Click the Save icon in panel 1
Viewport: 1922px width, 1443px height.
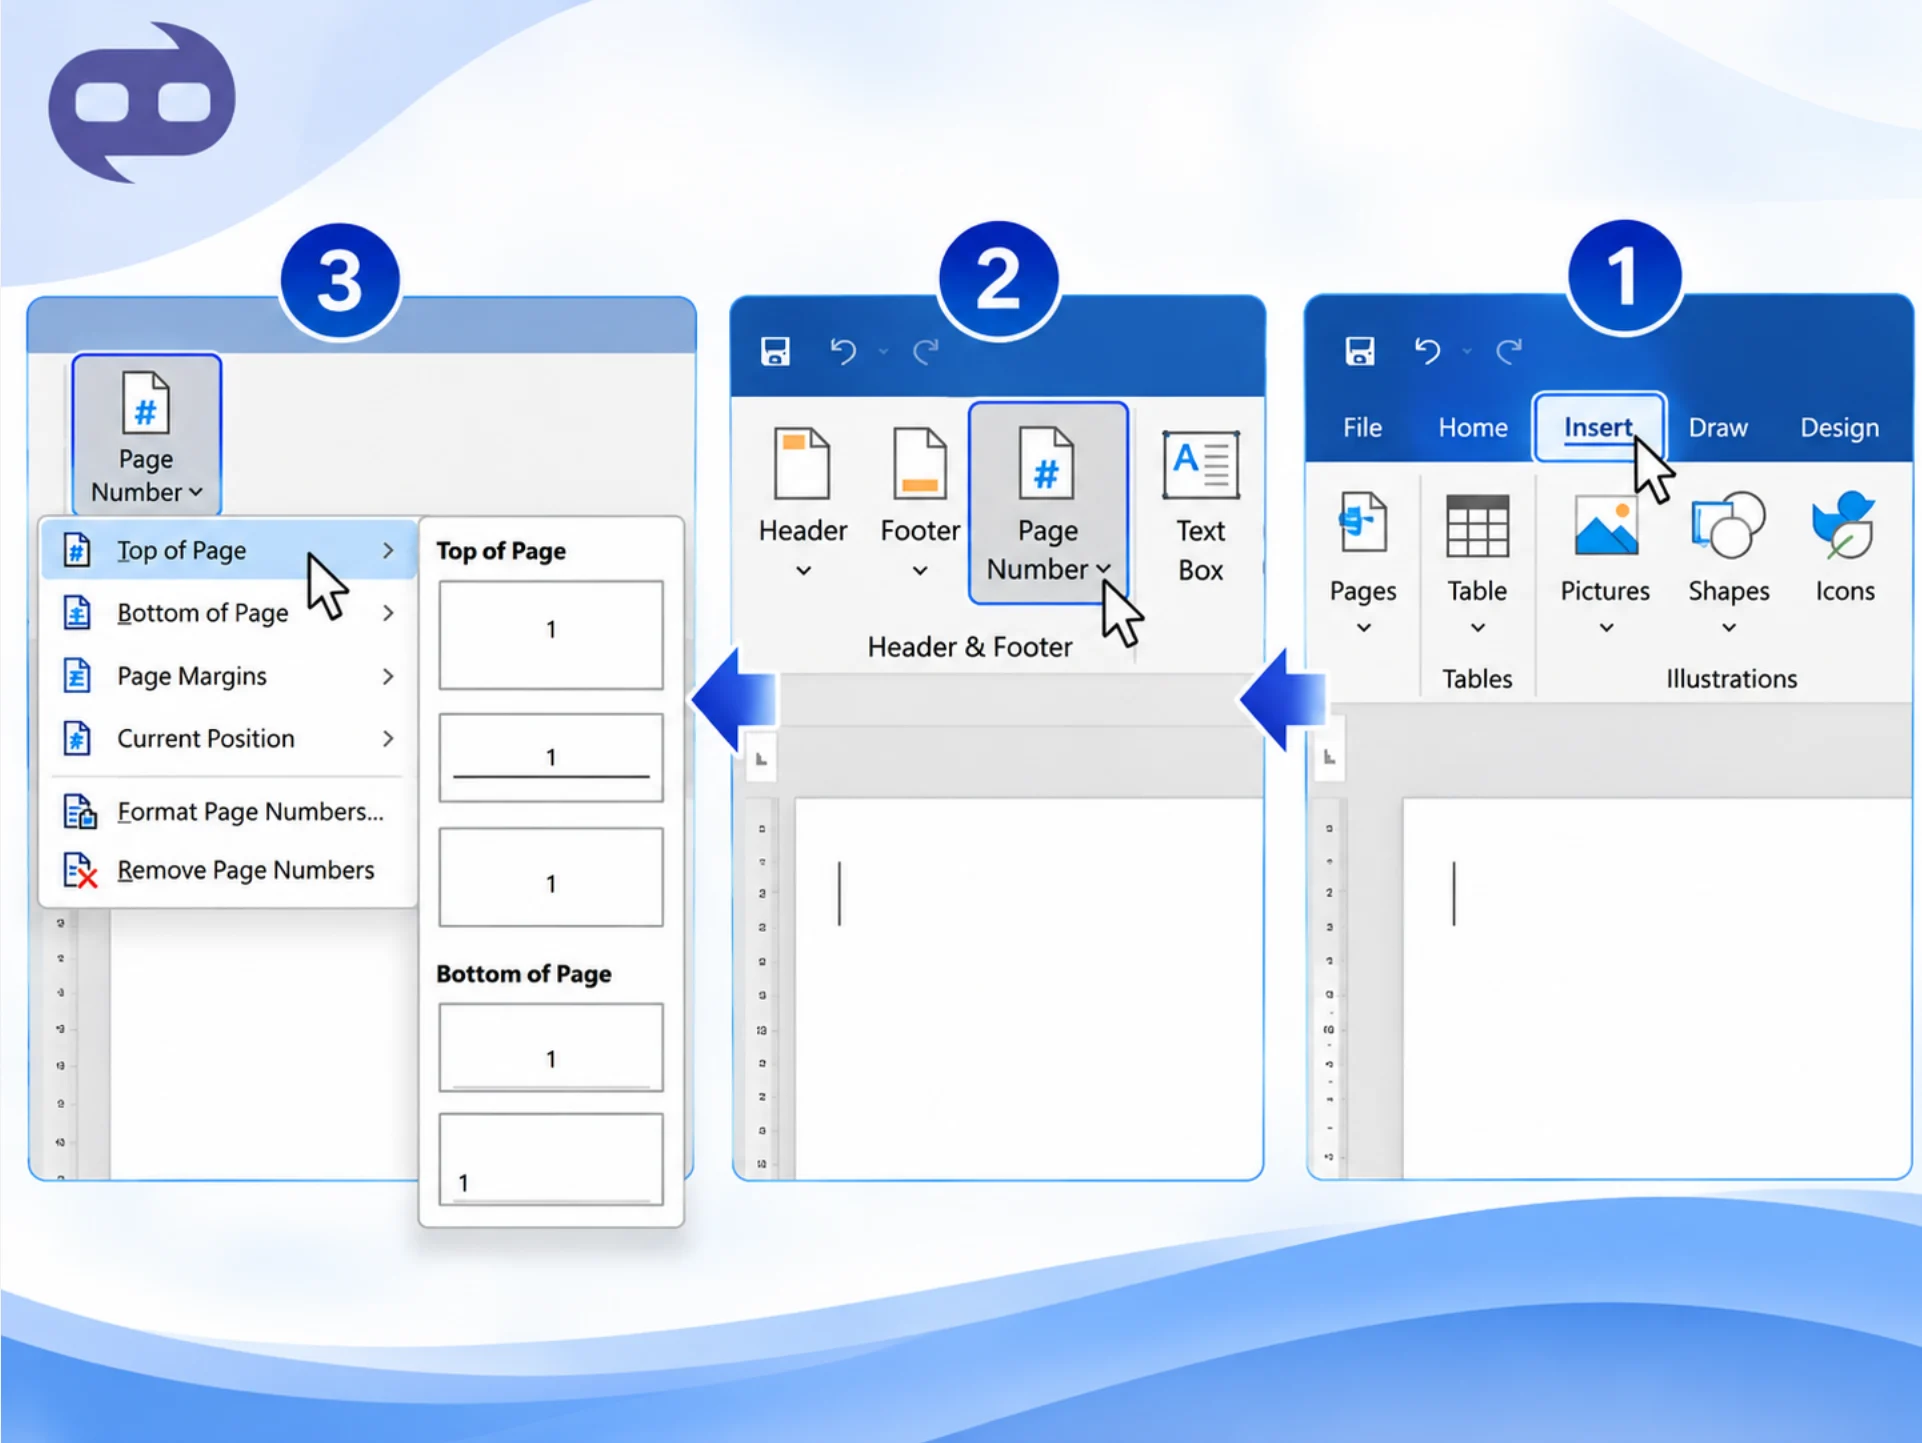1359,351
